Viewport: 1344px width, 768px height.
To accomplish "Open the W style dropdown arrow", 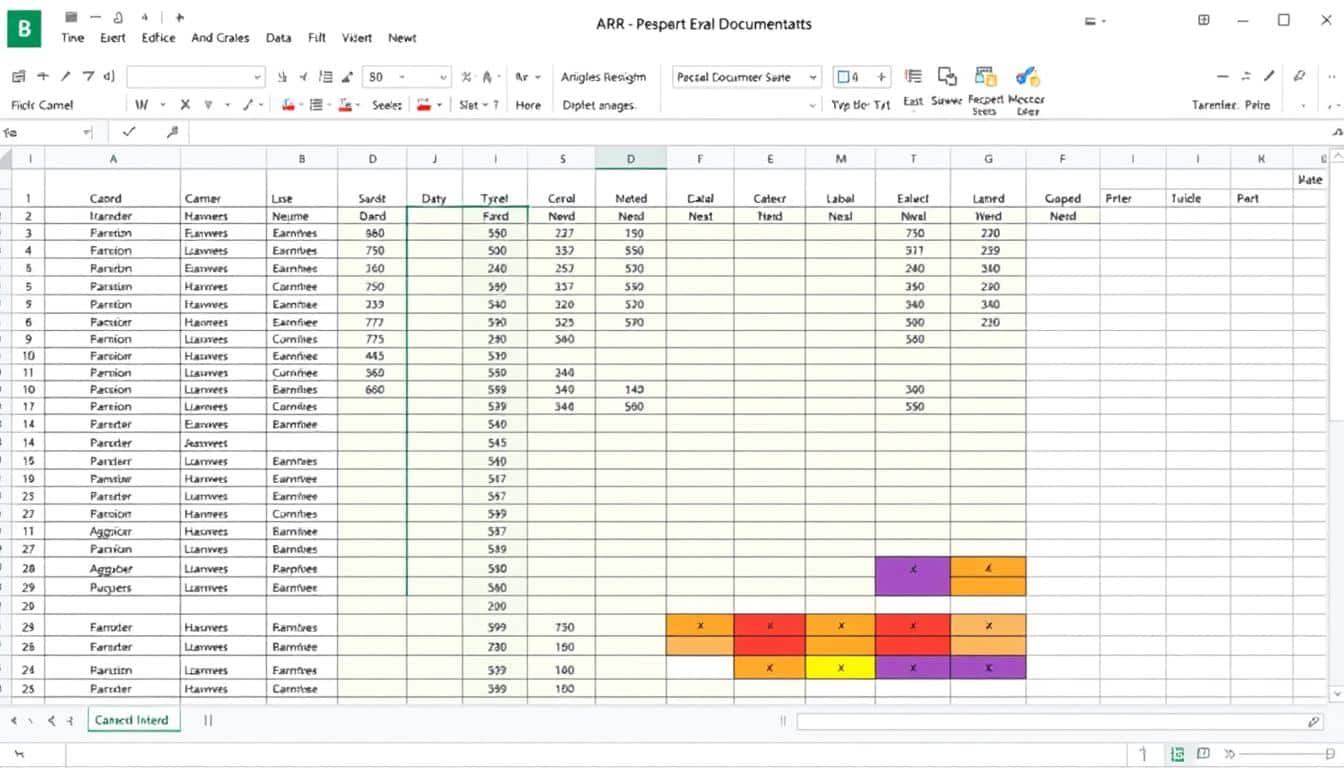I will click(x=163, y=105).
